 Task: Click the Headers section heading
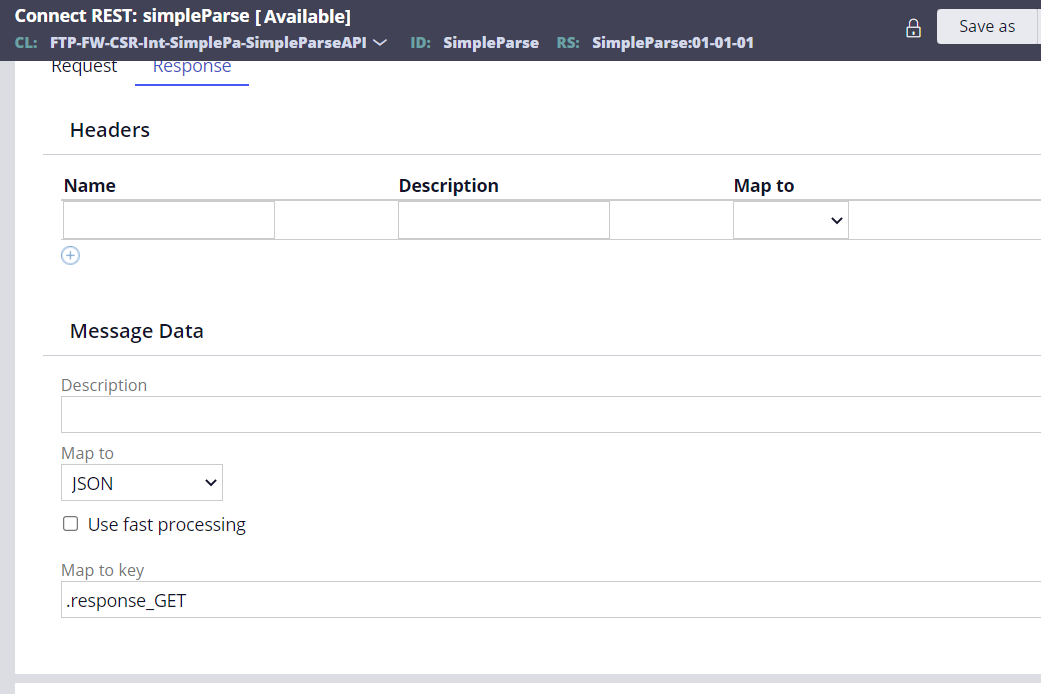(109, 130)
